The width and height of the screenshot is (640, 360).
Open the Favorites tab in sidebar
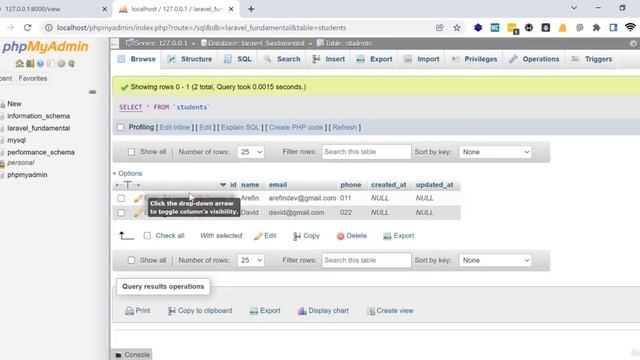(x=33, y=78)
